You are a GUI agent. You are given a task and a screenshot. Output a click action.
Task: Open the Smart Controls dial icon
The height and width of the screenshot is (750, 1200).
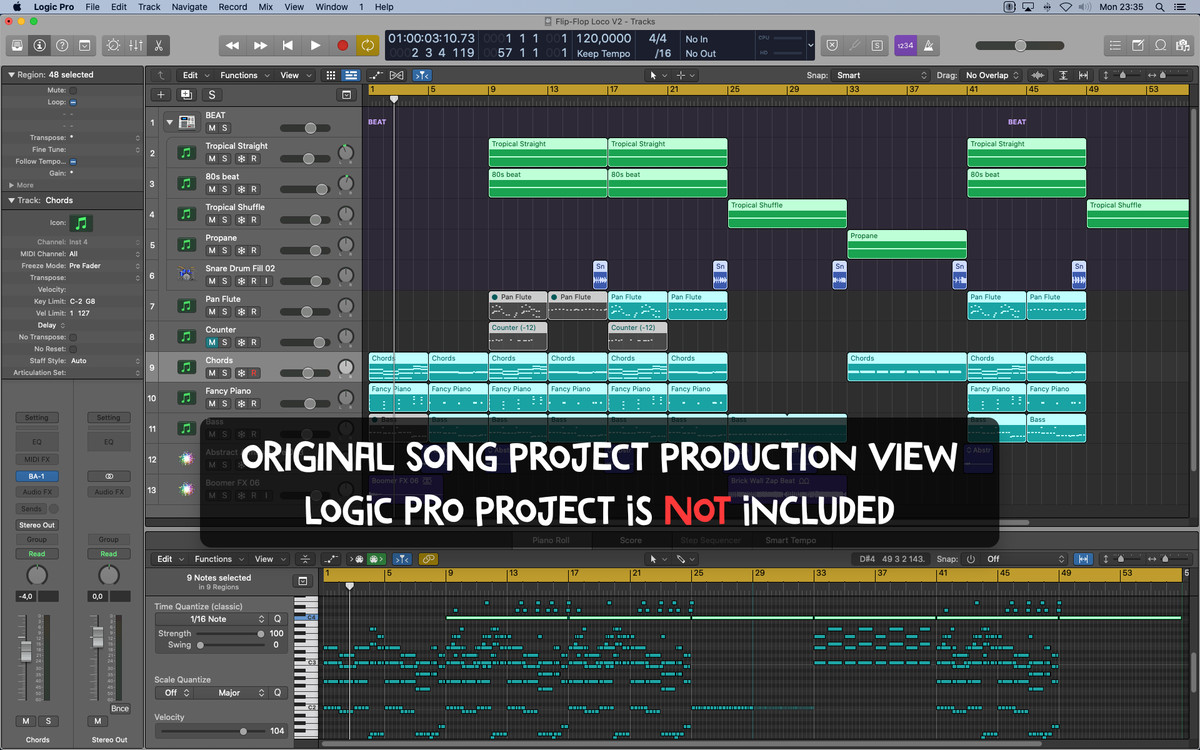(112, 45)
